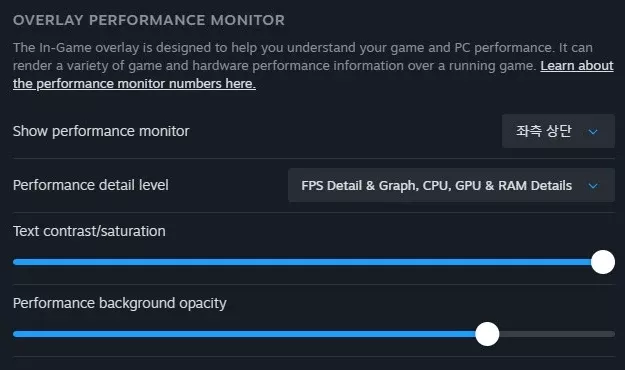
Task: Click the chevron arrow beside 좌측 상단
Action: point(593,132)
